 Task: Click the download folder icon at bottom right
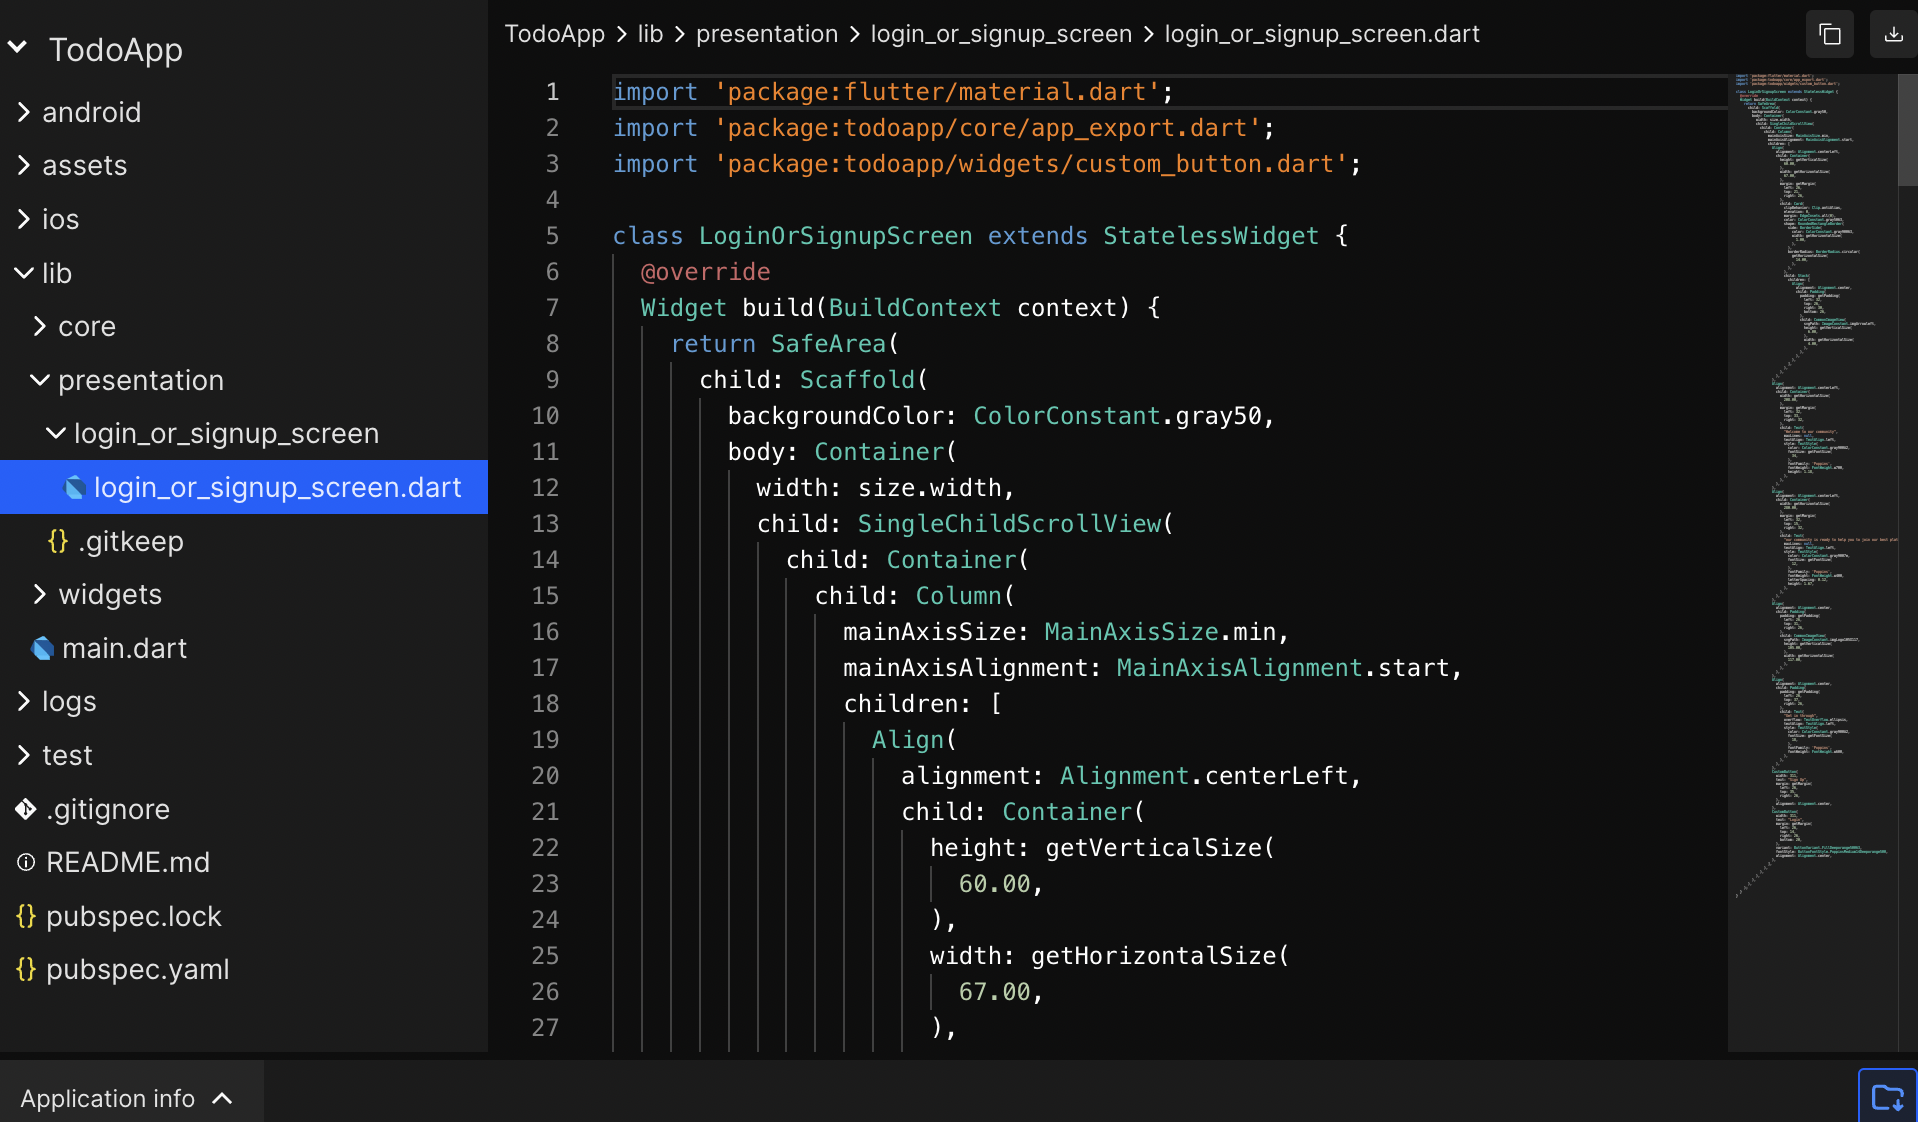tap(1888, 1097)
